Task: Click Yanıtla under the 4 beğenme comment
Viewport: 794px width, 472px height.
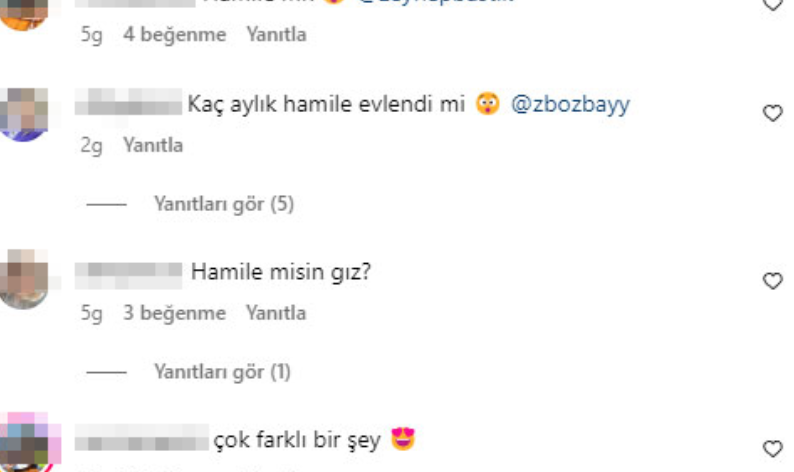Action: tap(276, 34)
